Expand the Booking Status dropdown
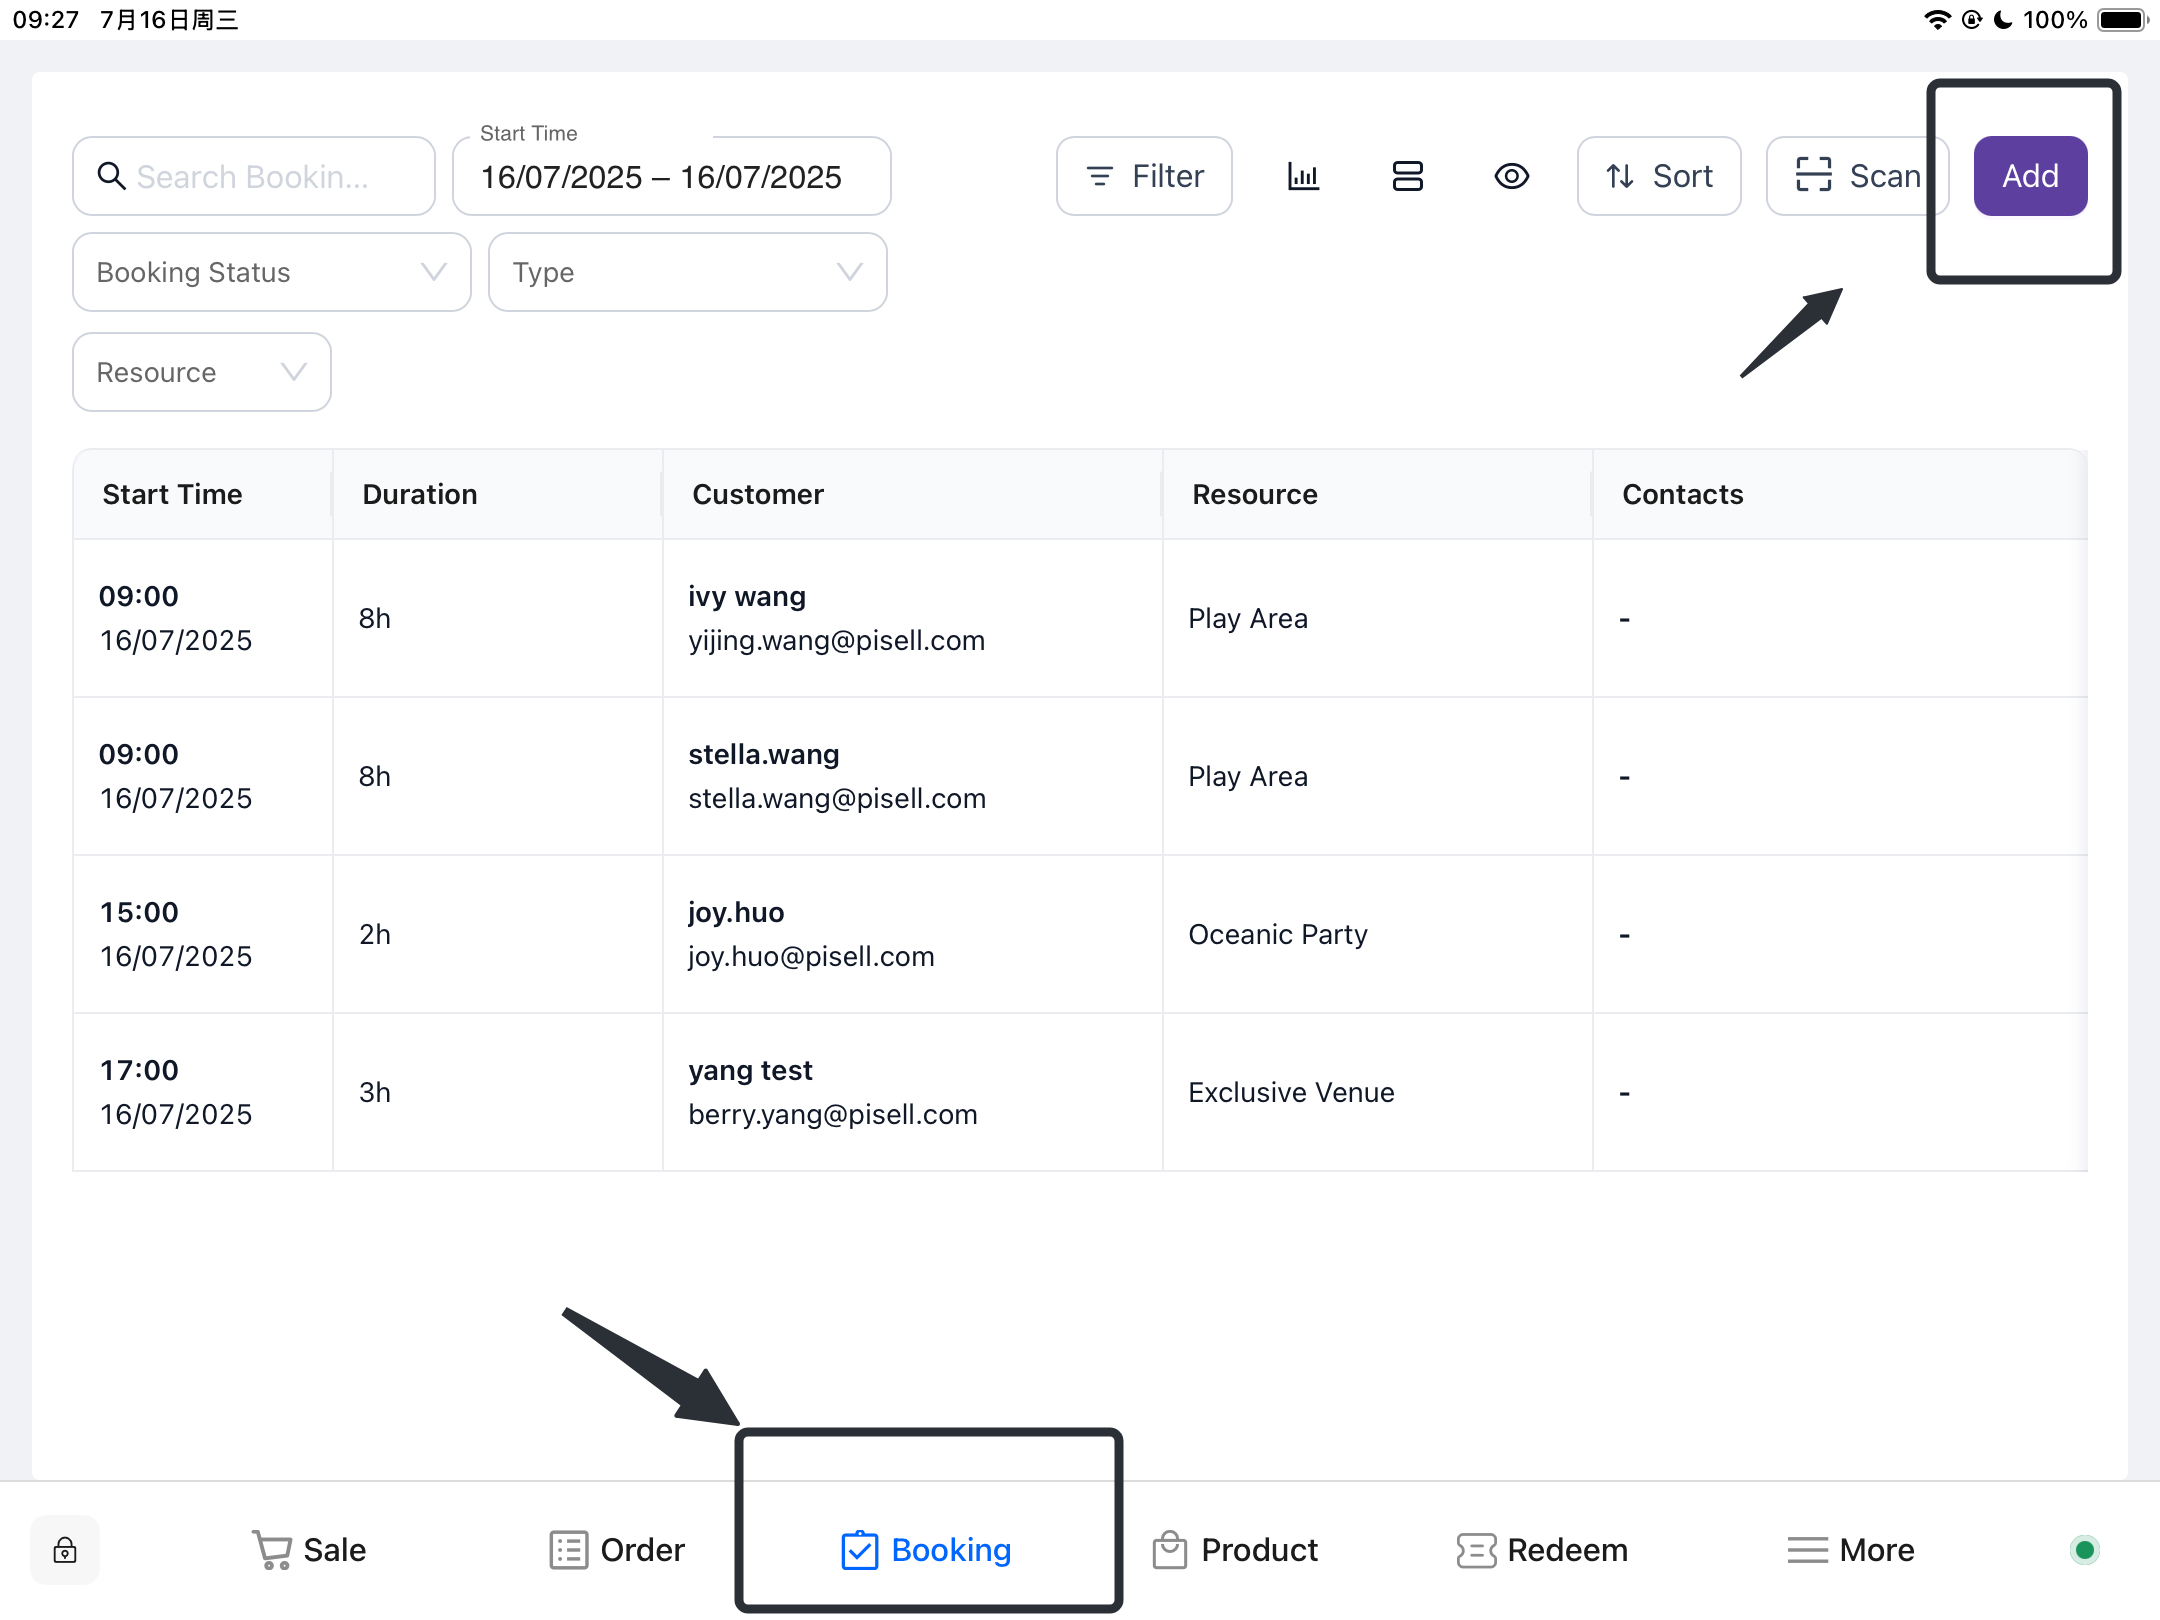Screen dimensions: 2160x1620 271,272
